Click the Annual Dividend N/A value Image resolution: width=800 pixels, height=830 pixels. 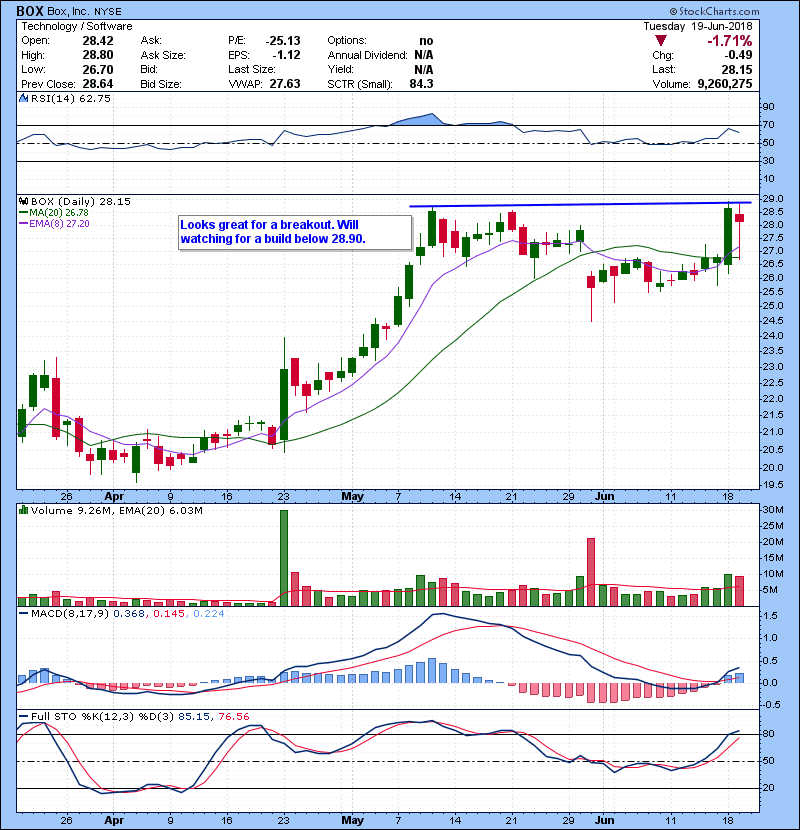[424, 55]
